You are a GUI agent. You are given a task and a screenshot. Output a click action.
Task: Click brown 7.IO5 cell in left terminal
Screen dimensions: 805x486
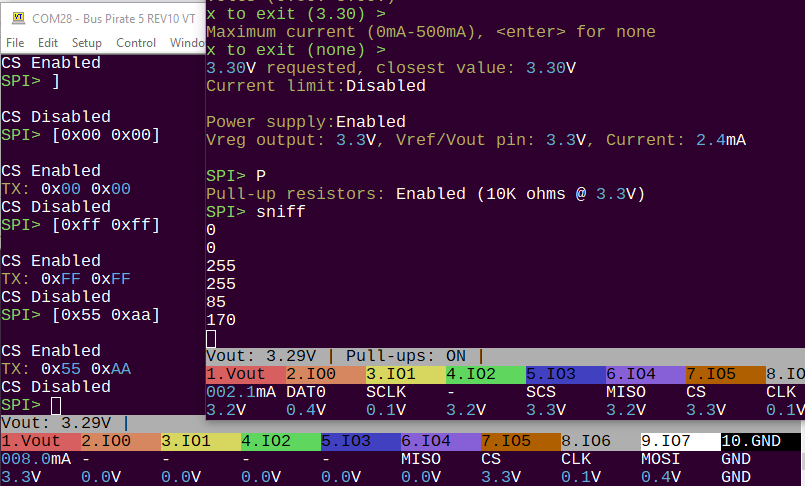click(522, 441)
